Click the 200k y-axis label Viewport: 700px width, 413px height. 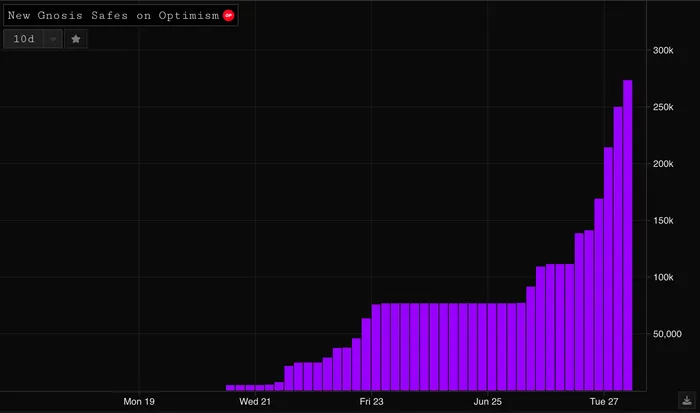coord(663,164)
